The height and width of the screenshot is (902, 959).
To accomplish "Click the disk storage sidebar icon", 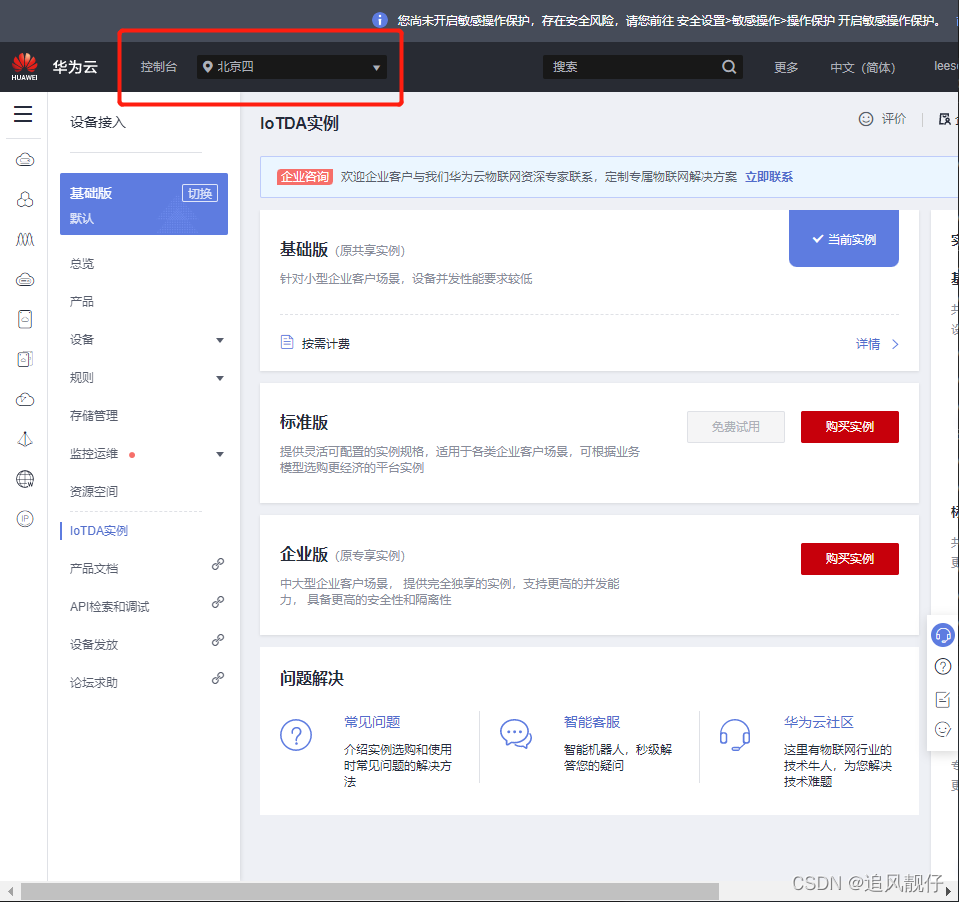I will coord(24,319).
